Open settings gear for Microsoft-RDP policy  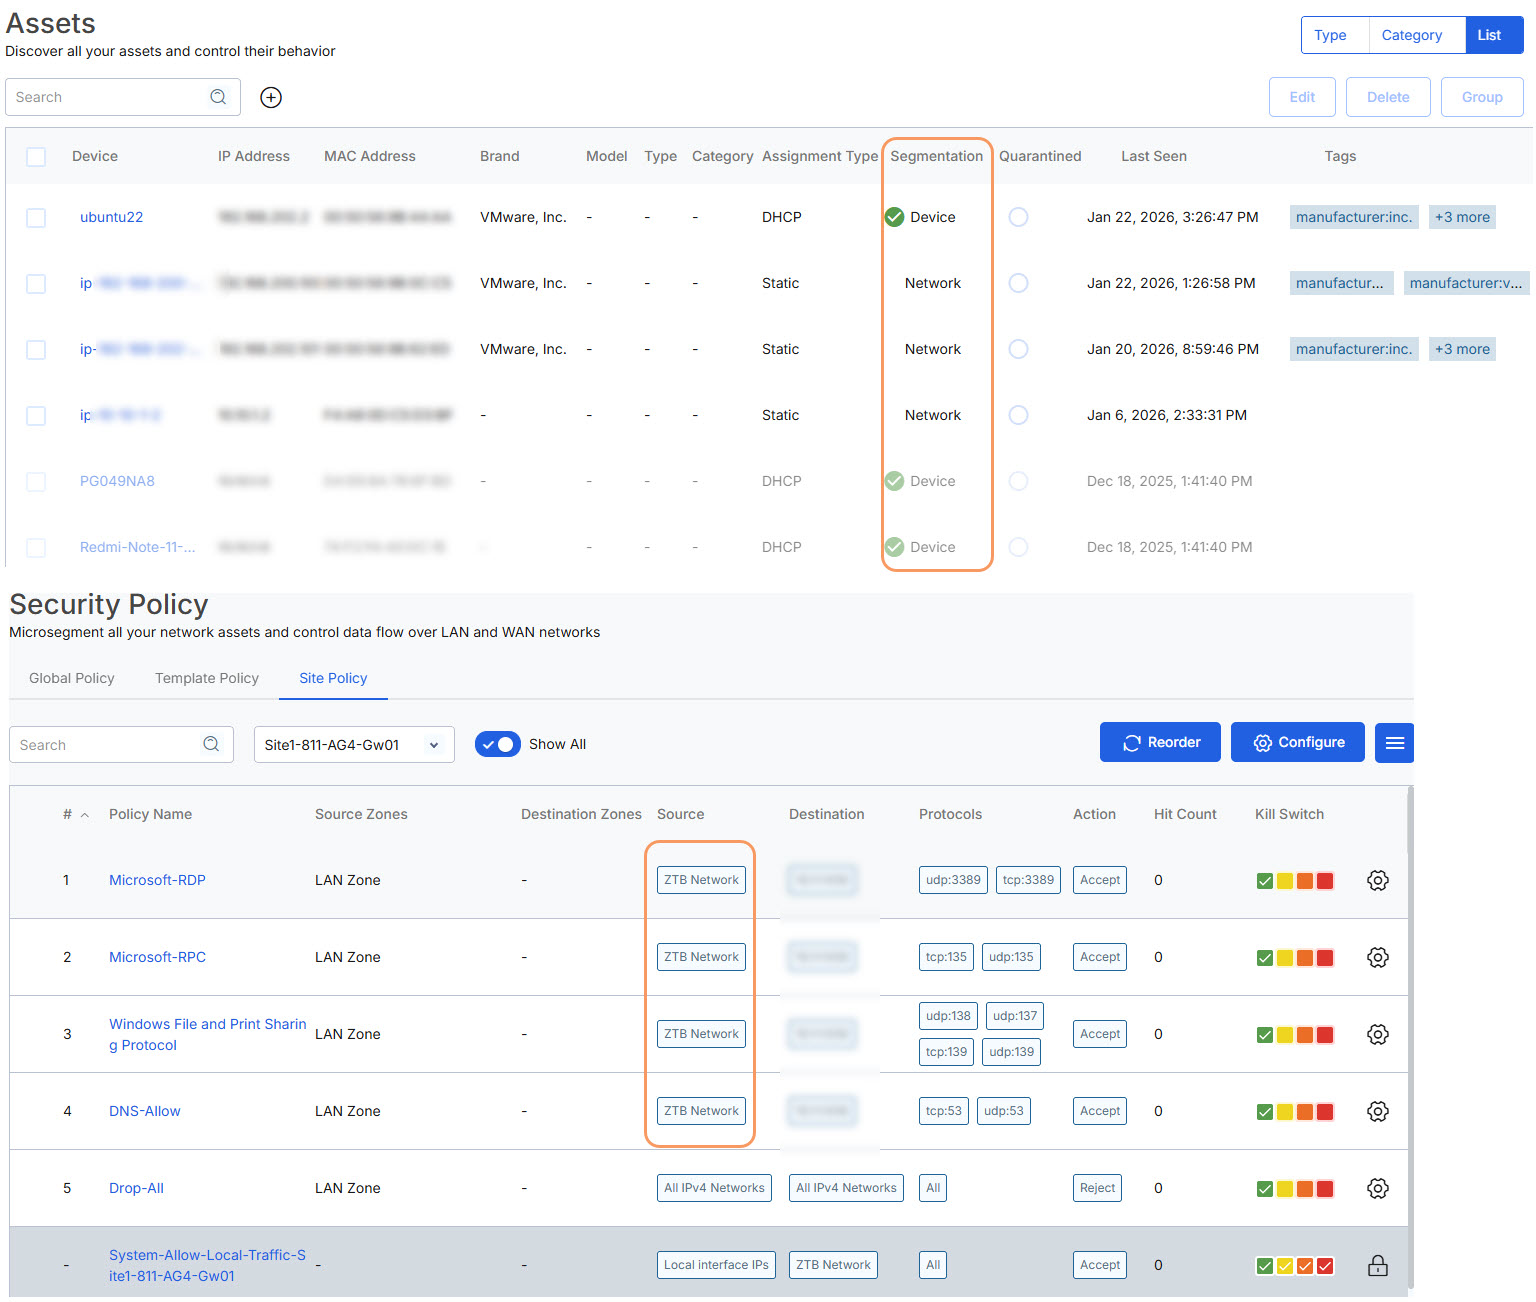1378,880
